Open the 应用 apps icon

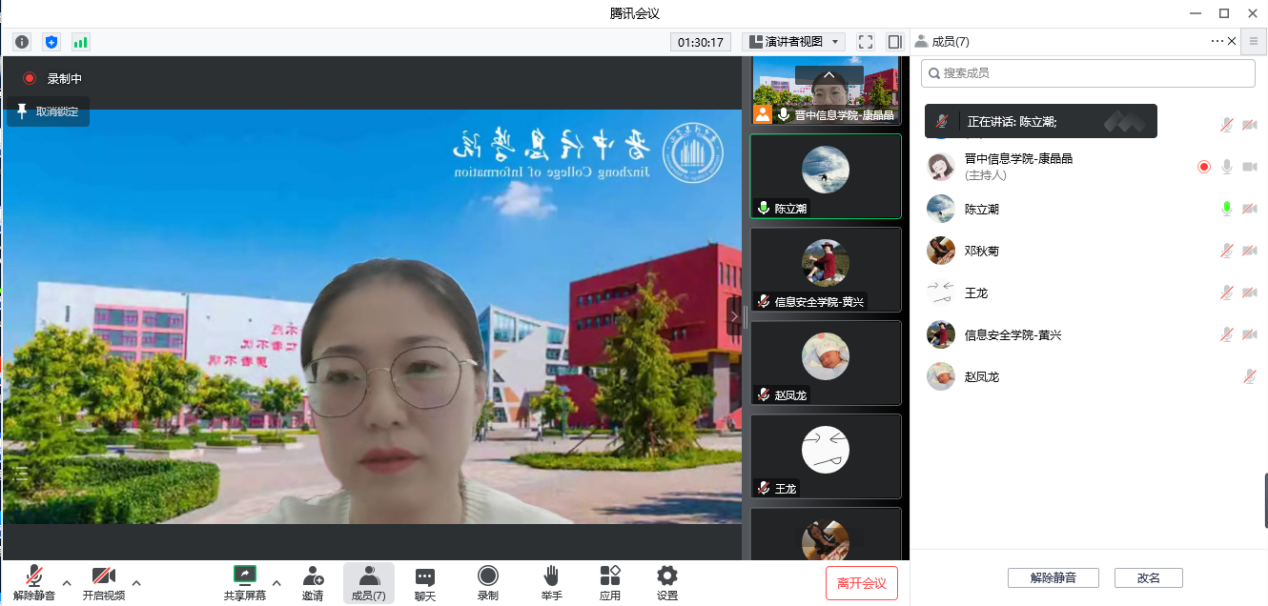(x=610, y=583)
